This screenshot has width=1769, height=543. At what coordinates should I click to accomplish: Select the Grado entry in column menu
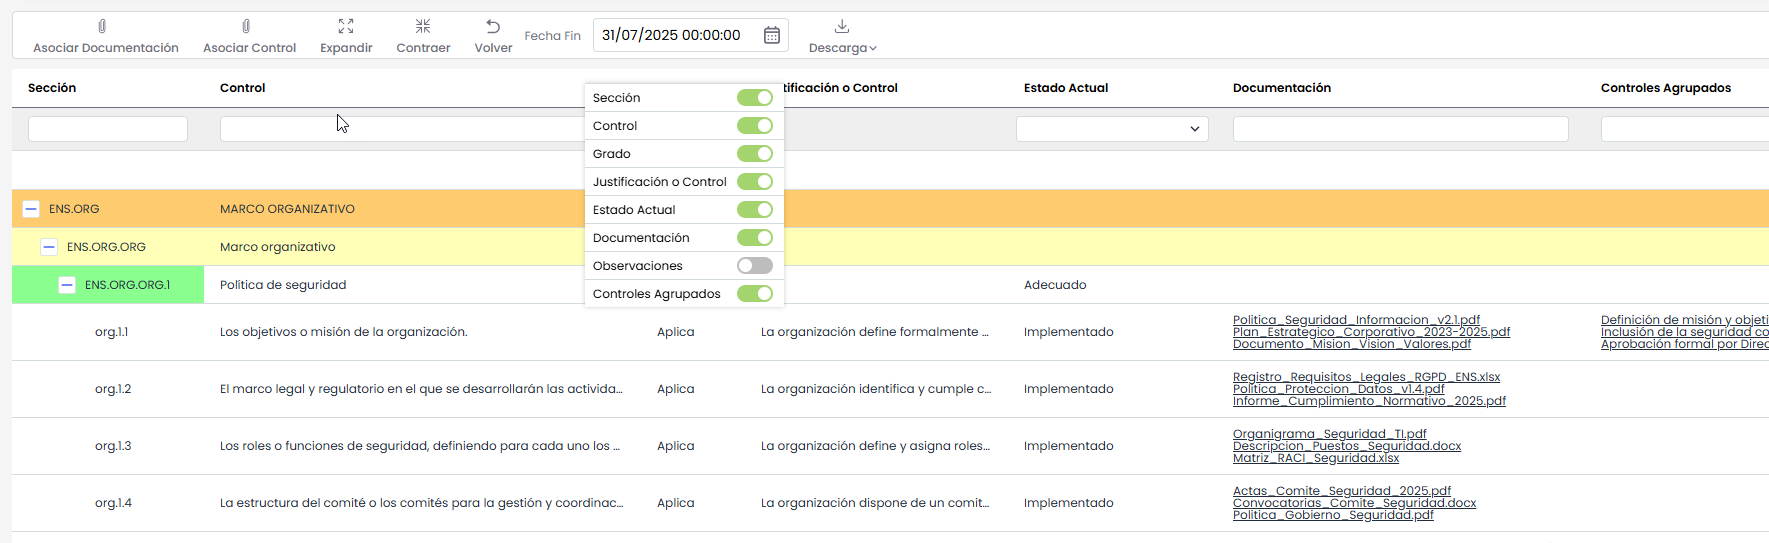pyautogui.click(x=612, y=154)
